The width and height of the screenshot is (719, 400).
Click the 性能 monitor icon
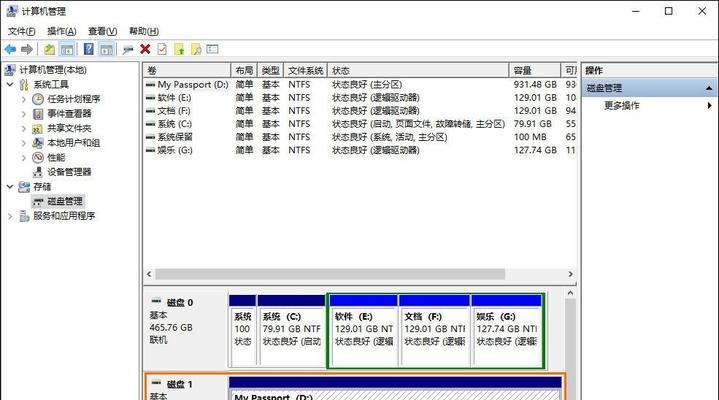pos(38,158)
